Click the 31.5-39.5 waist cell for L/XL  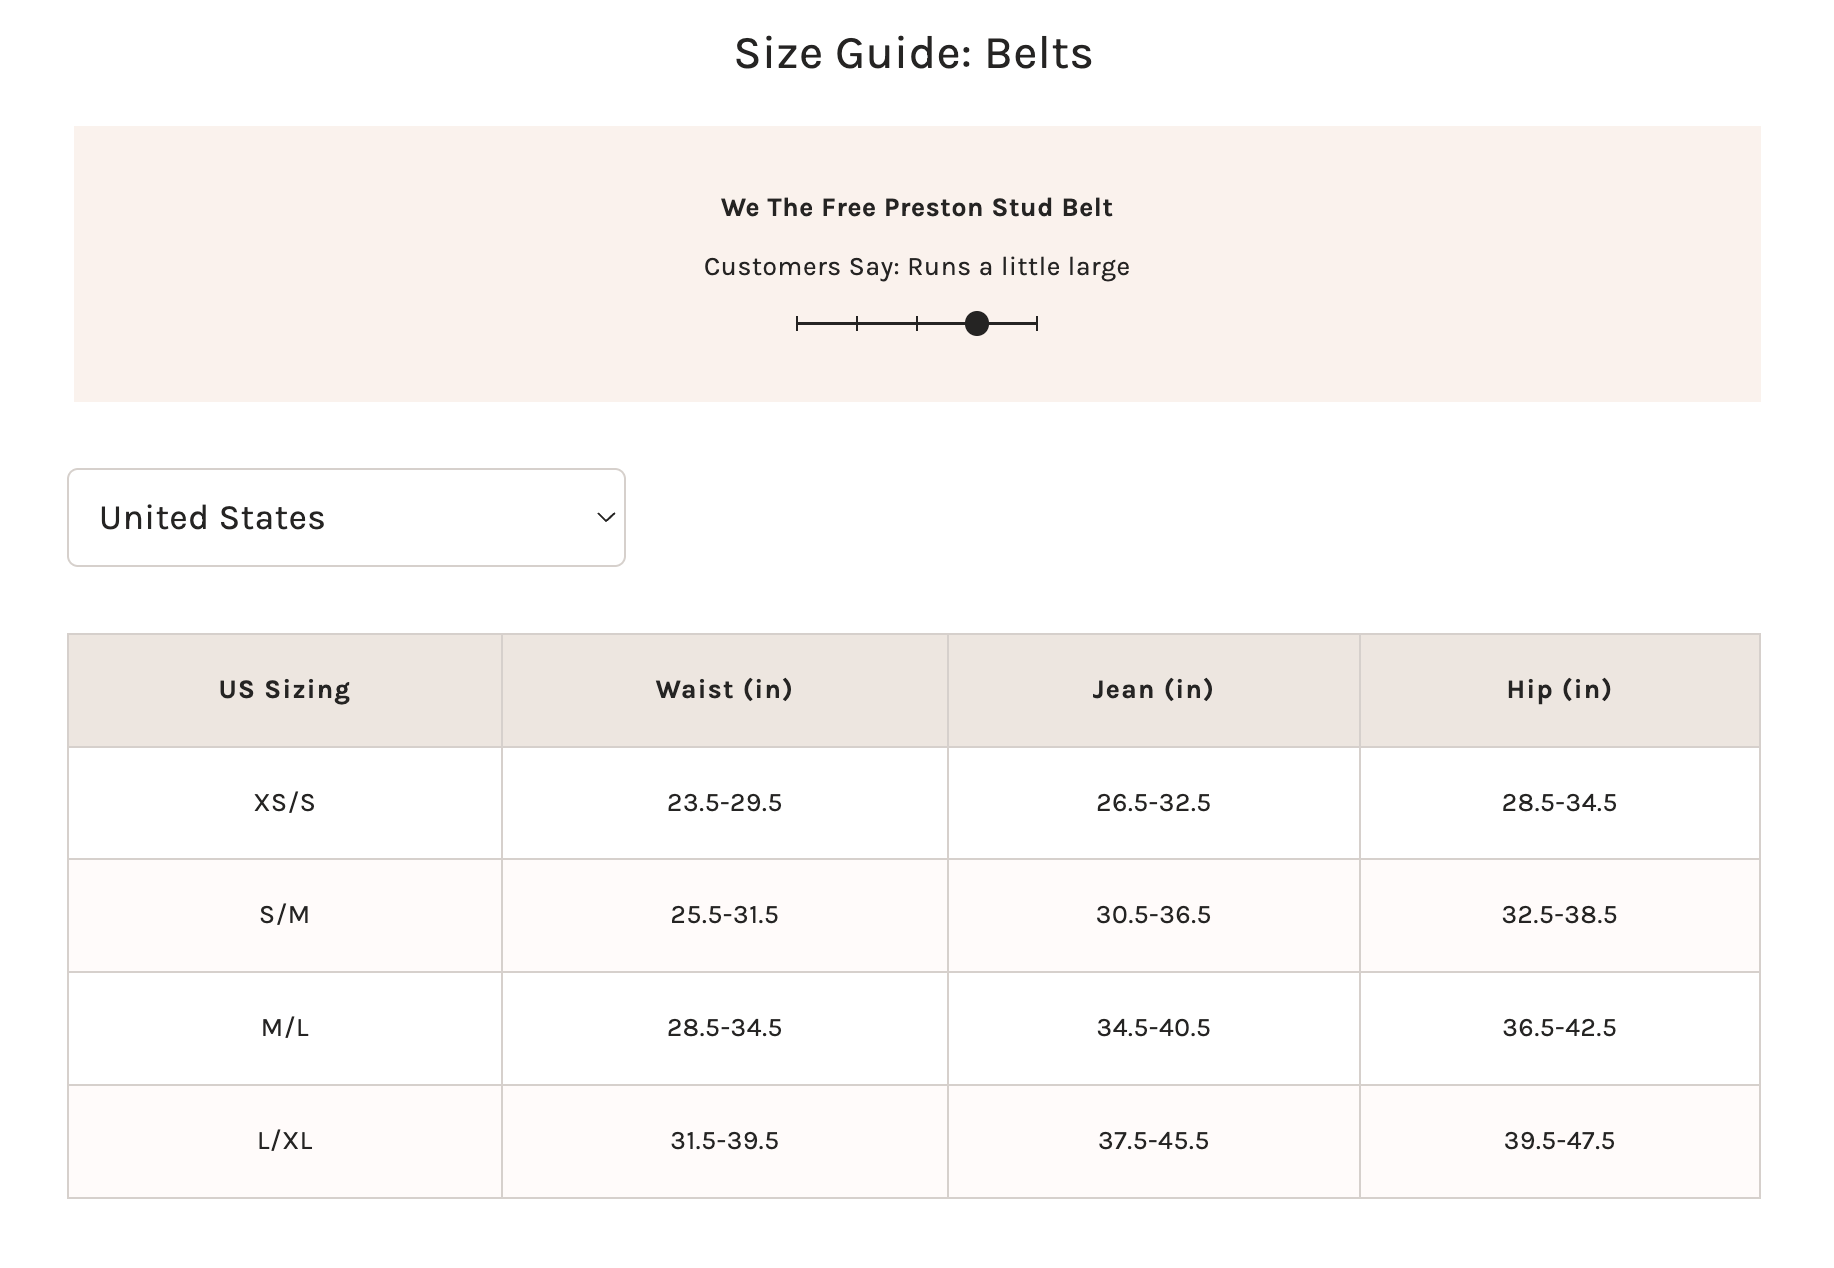pyautogui.click(x=724, y=1141)
